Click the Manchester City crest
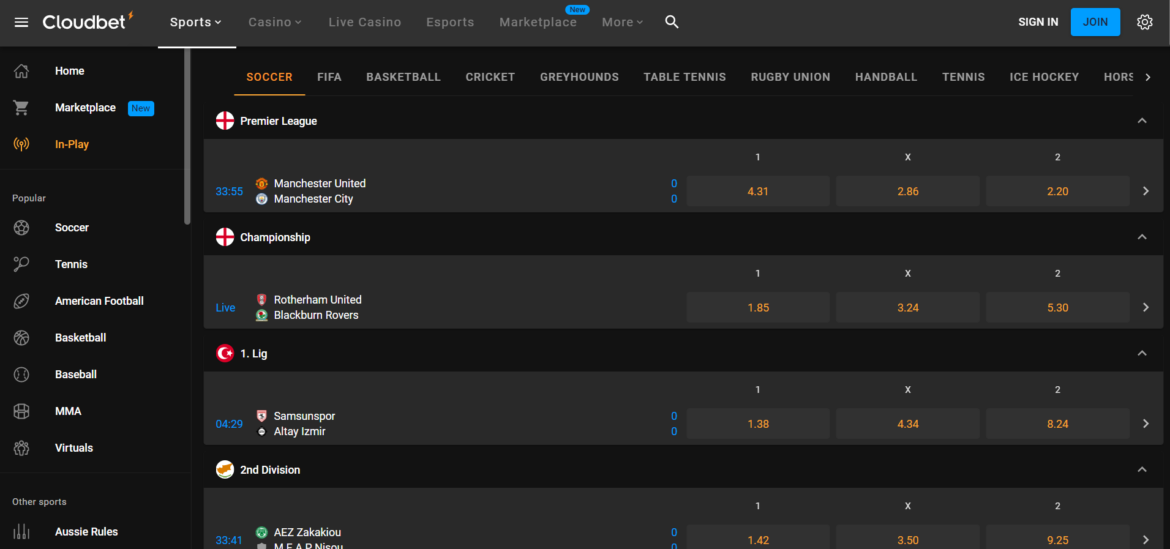Viewport: 1170px width, 549px height. click(262, 199)
